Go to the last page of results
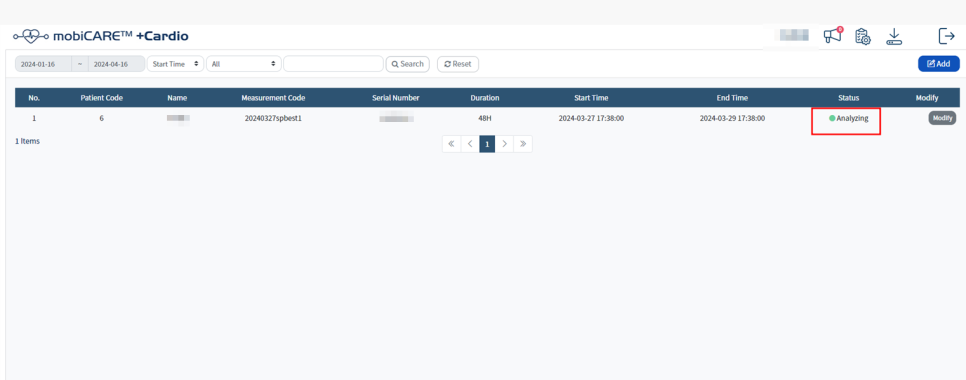The image size is (966, 380). (523, 144)
